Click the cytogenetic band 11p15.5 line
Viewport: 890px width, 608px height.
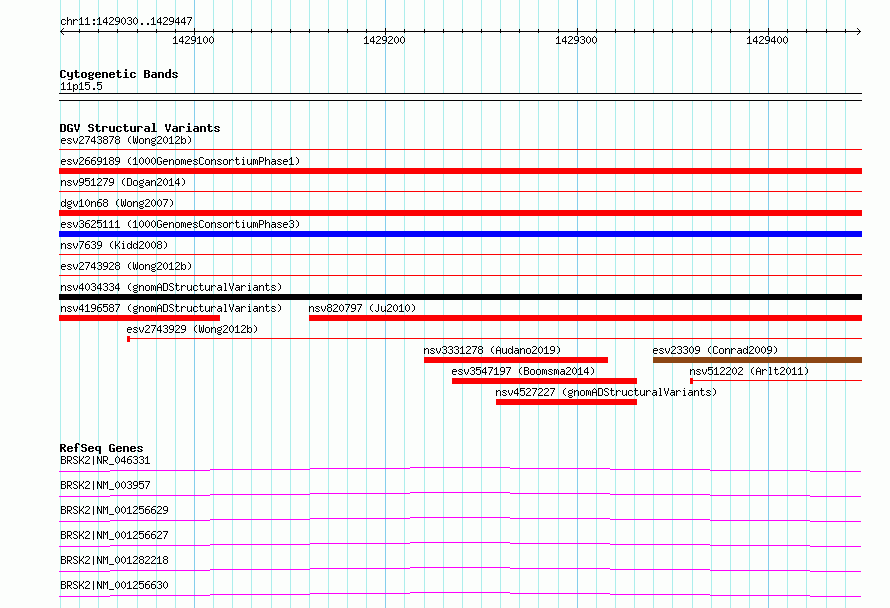point(460,97)
